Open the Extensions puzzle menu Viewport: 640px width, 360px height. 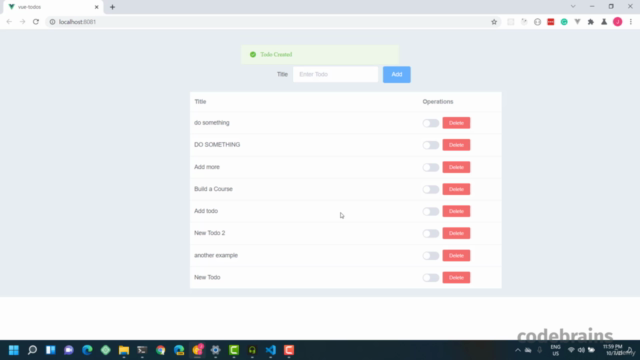coord(591,22)
